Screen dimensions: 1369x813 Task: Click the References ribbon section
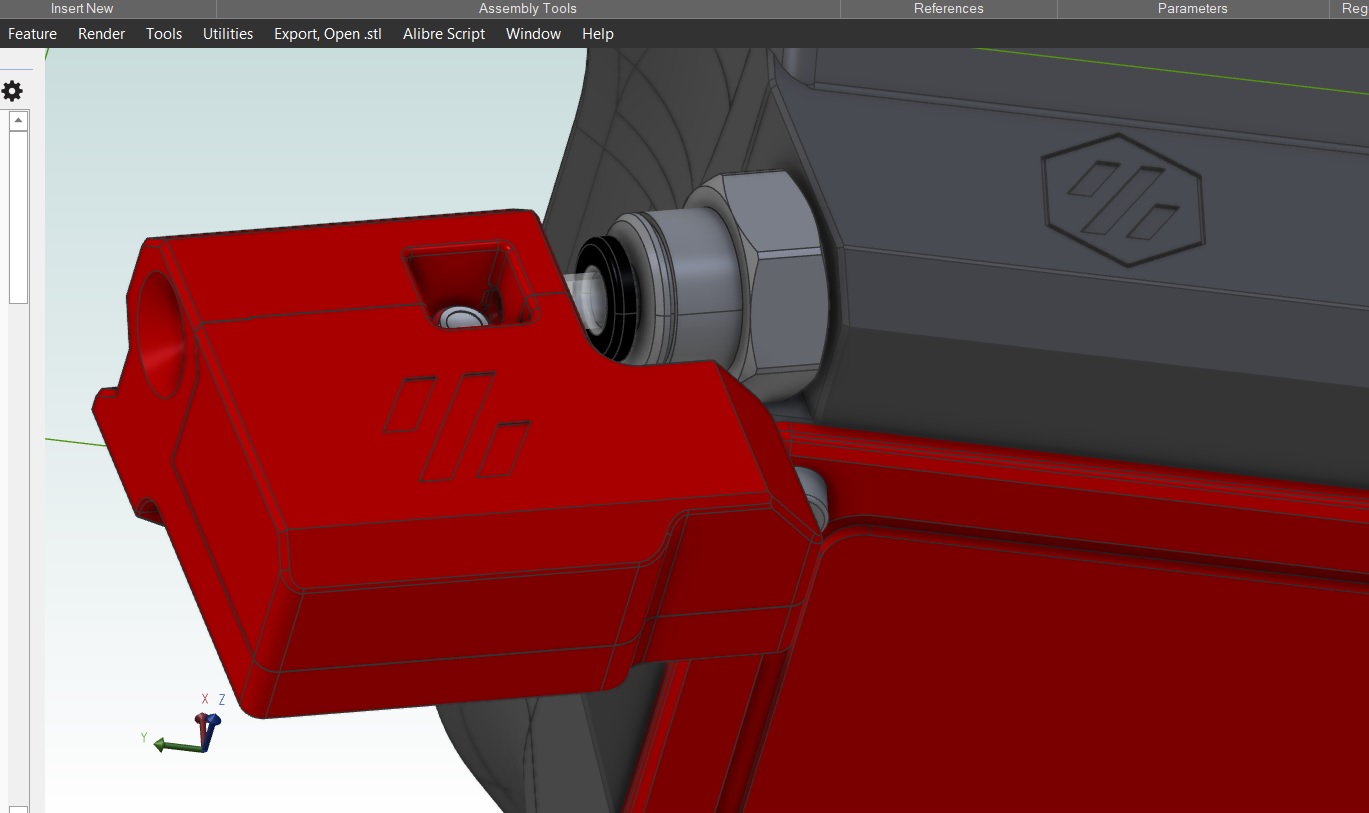tap(947, 8)
